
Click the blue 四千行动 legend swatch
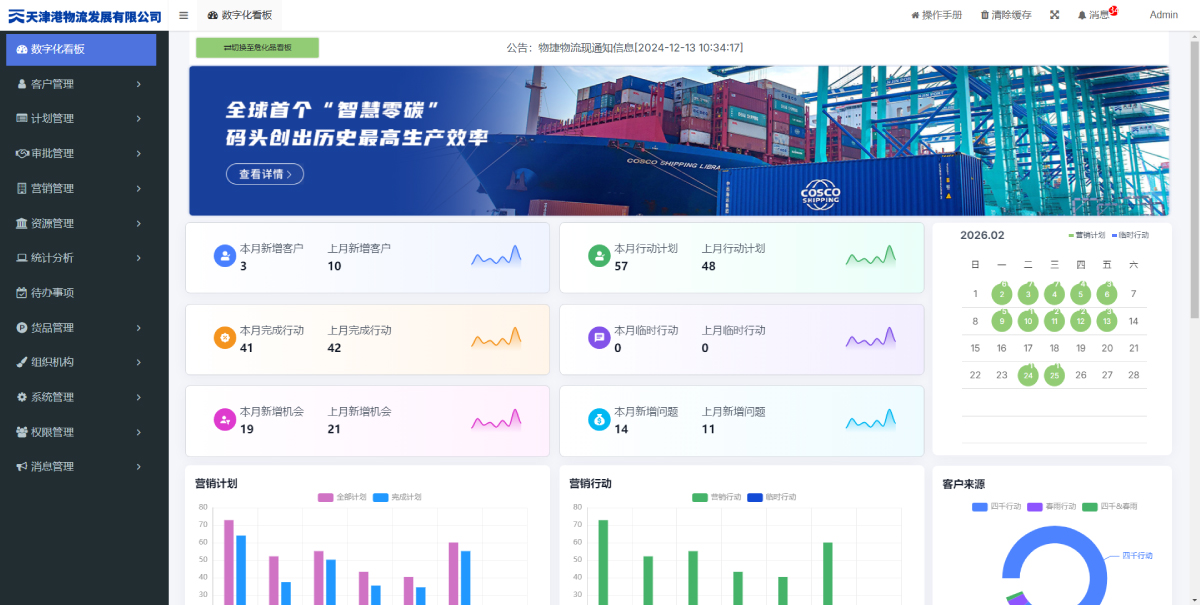click(x=979, y=507)
